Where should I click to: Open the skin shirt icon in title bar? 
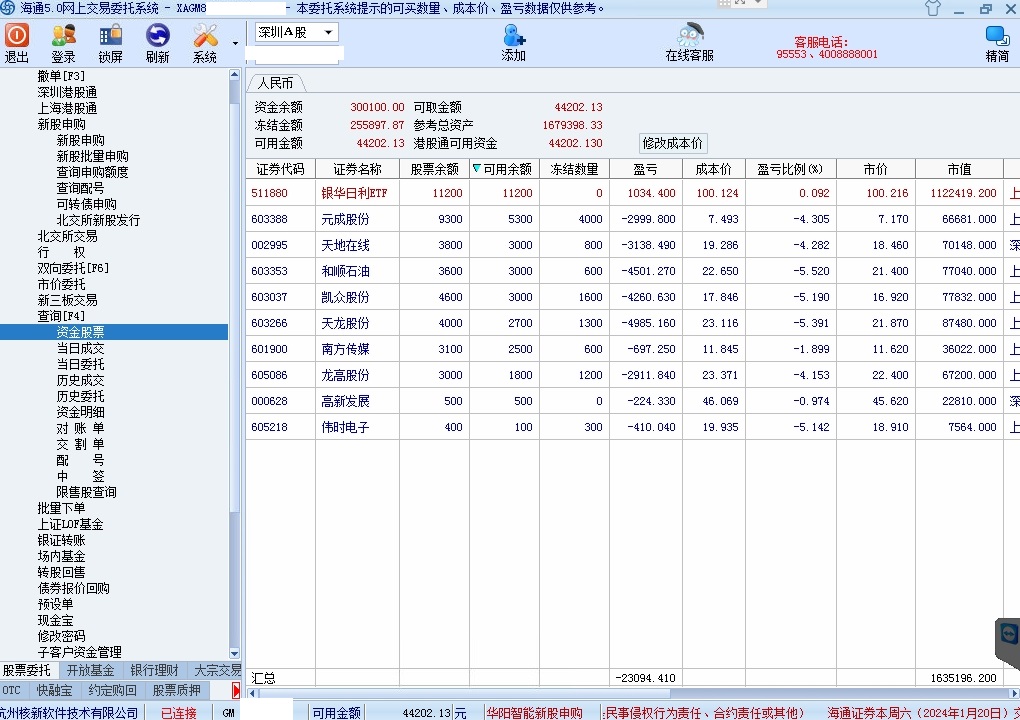coord(932,8)
